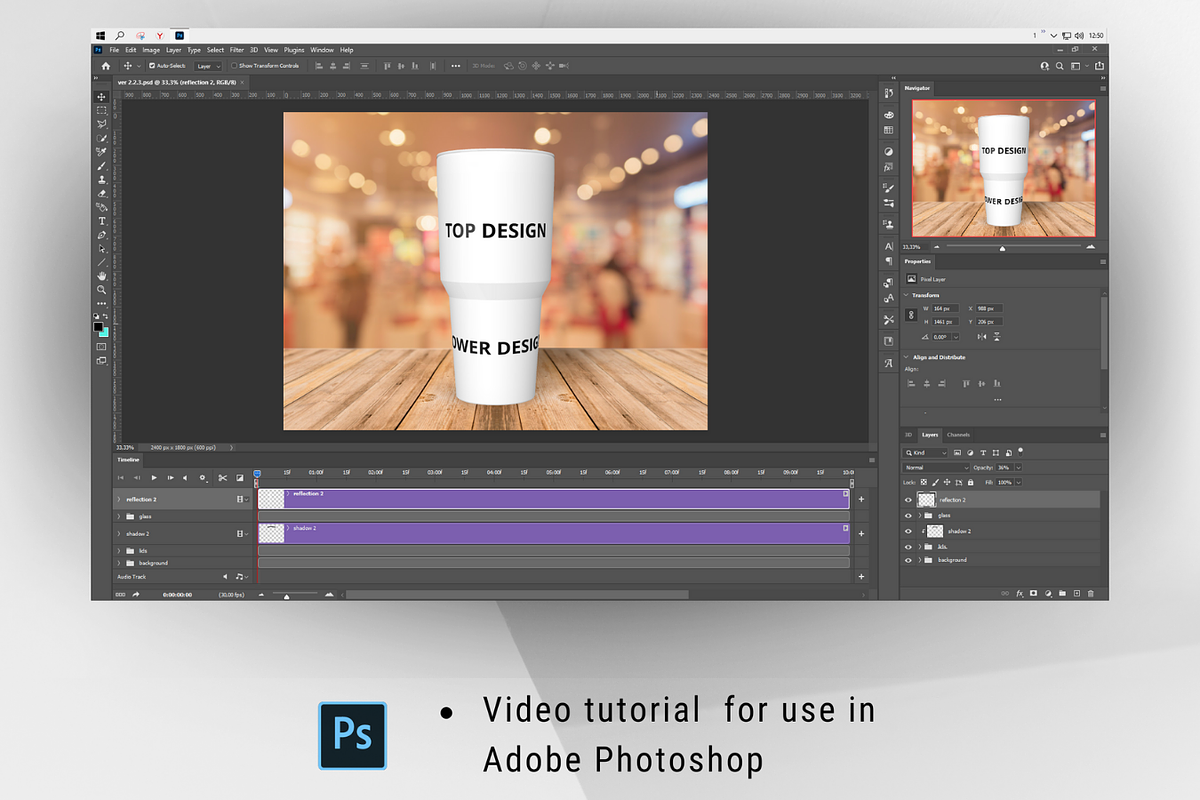Open the Plugins menu

tap(294, 50)
